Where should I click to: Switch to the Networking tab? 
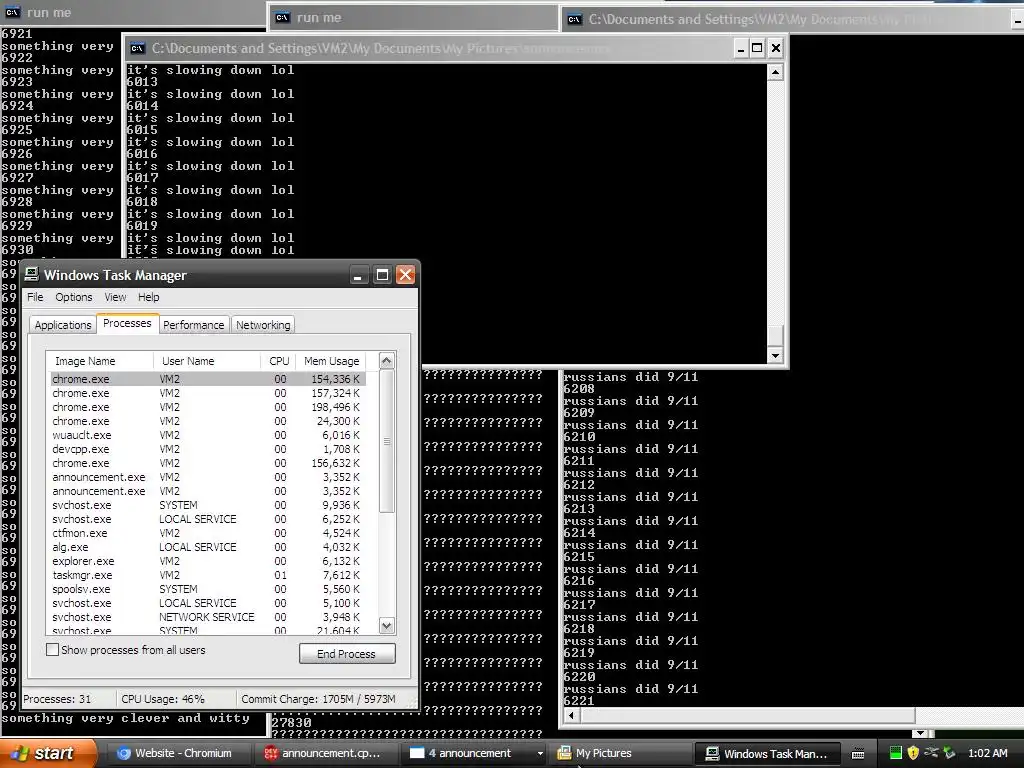(x=263, y=325)
